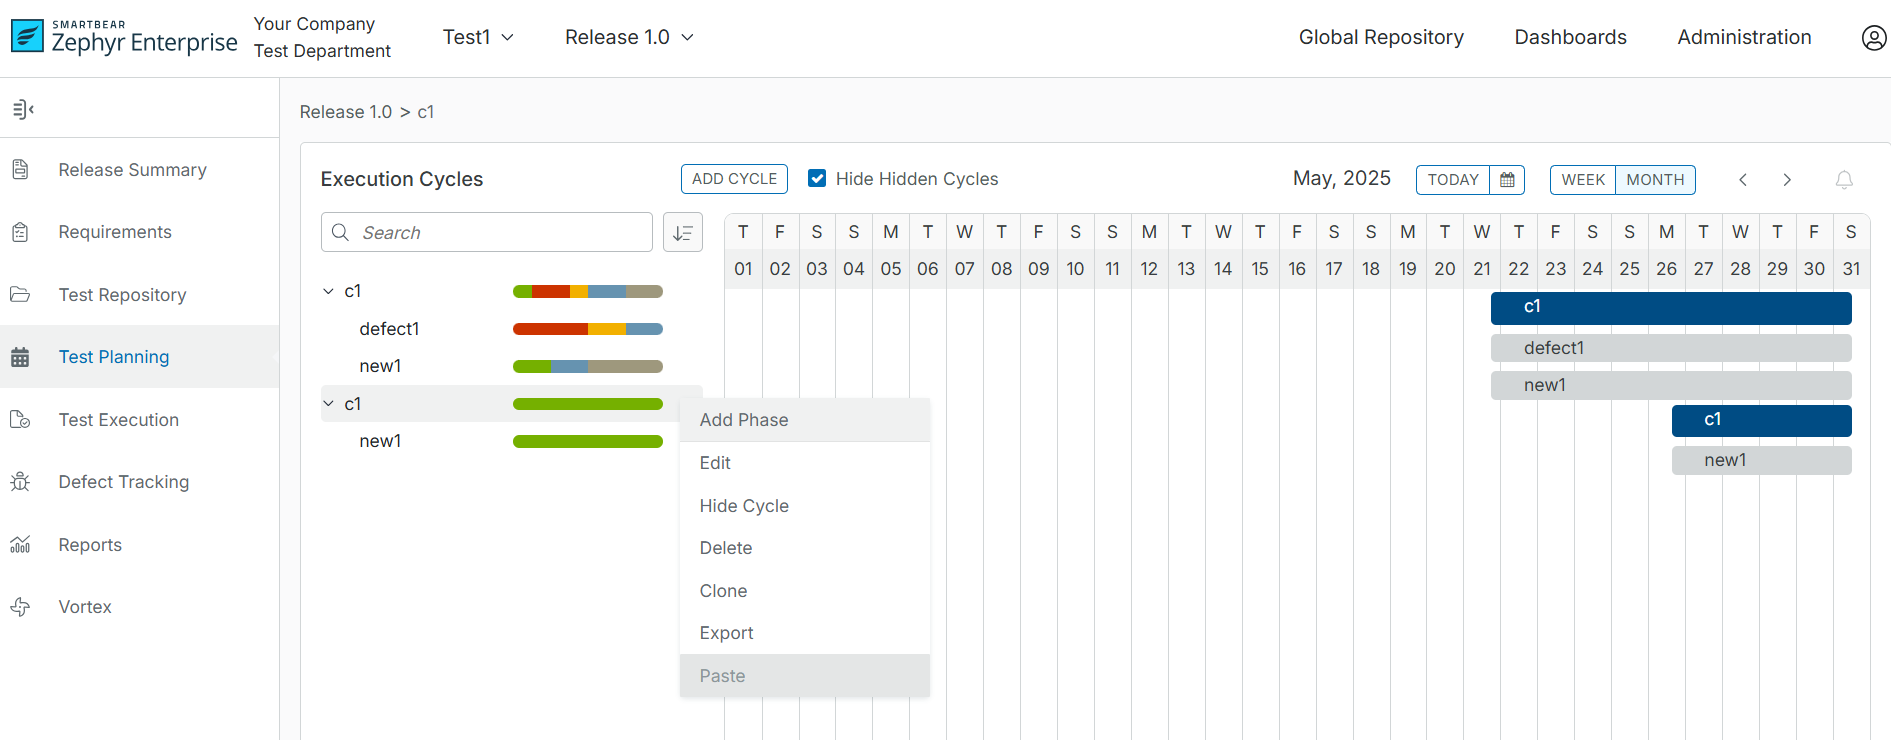The height and width of the screenshot is (740, 1891).
Task: Click defect1 progress status bar
Action: click(587, 329)
